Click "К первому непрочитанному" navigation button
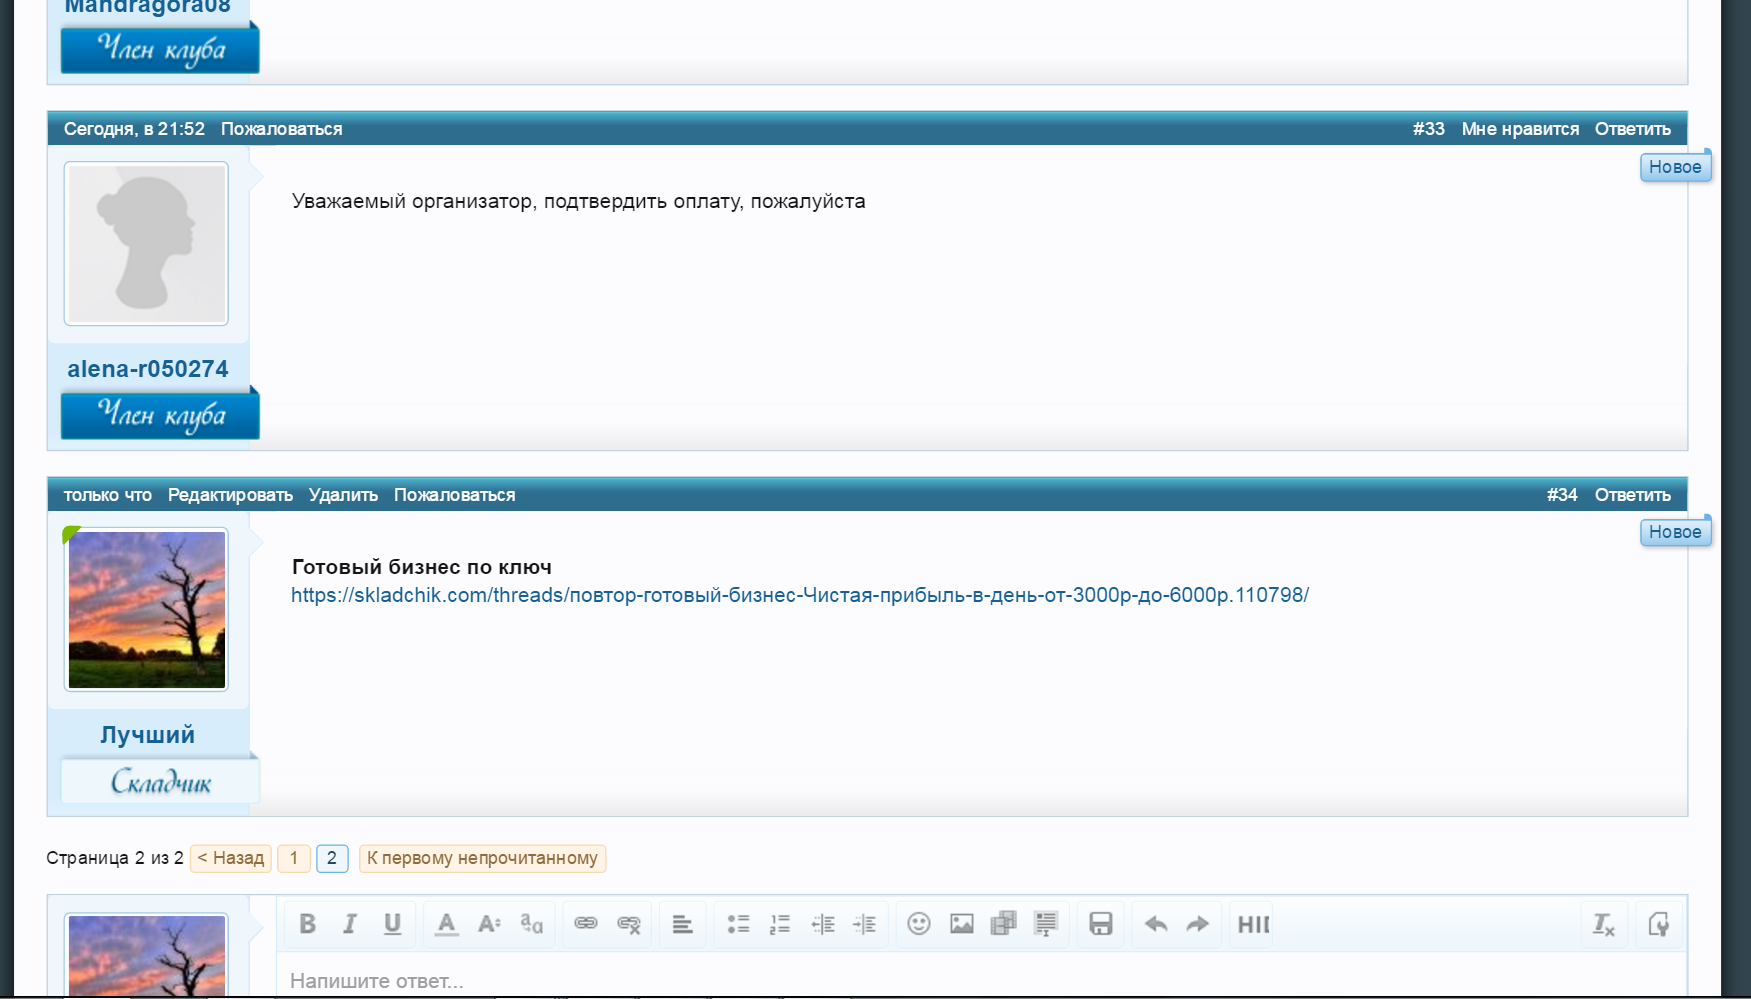1751x999 pixels. [x=482, y=858]
